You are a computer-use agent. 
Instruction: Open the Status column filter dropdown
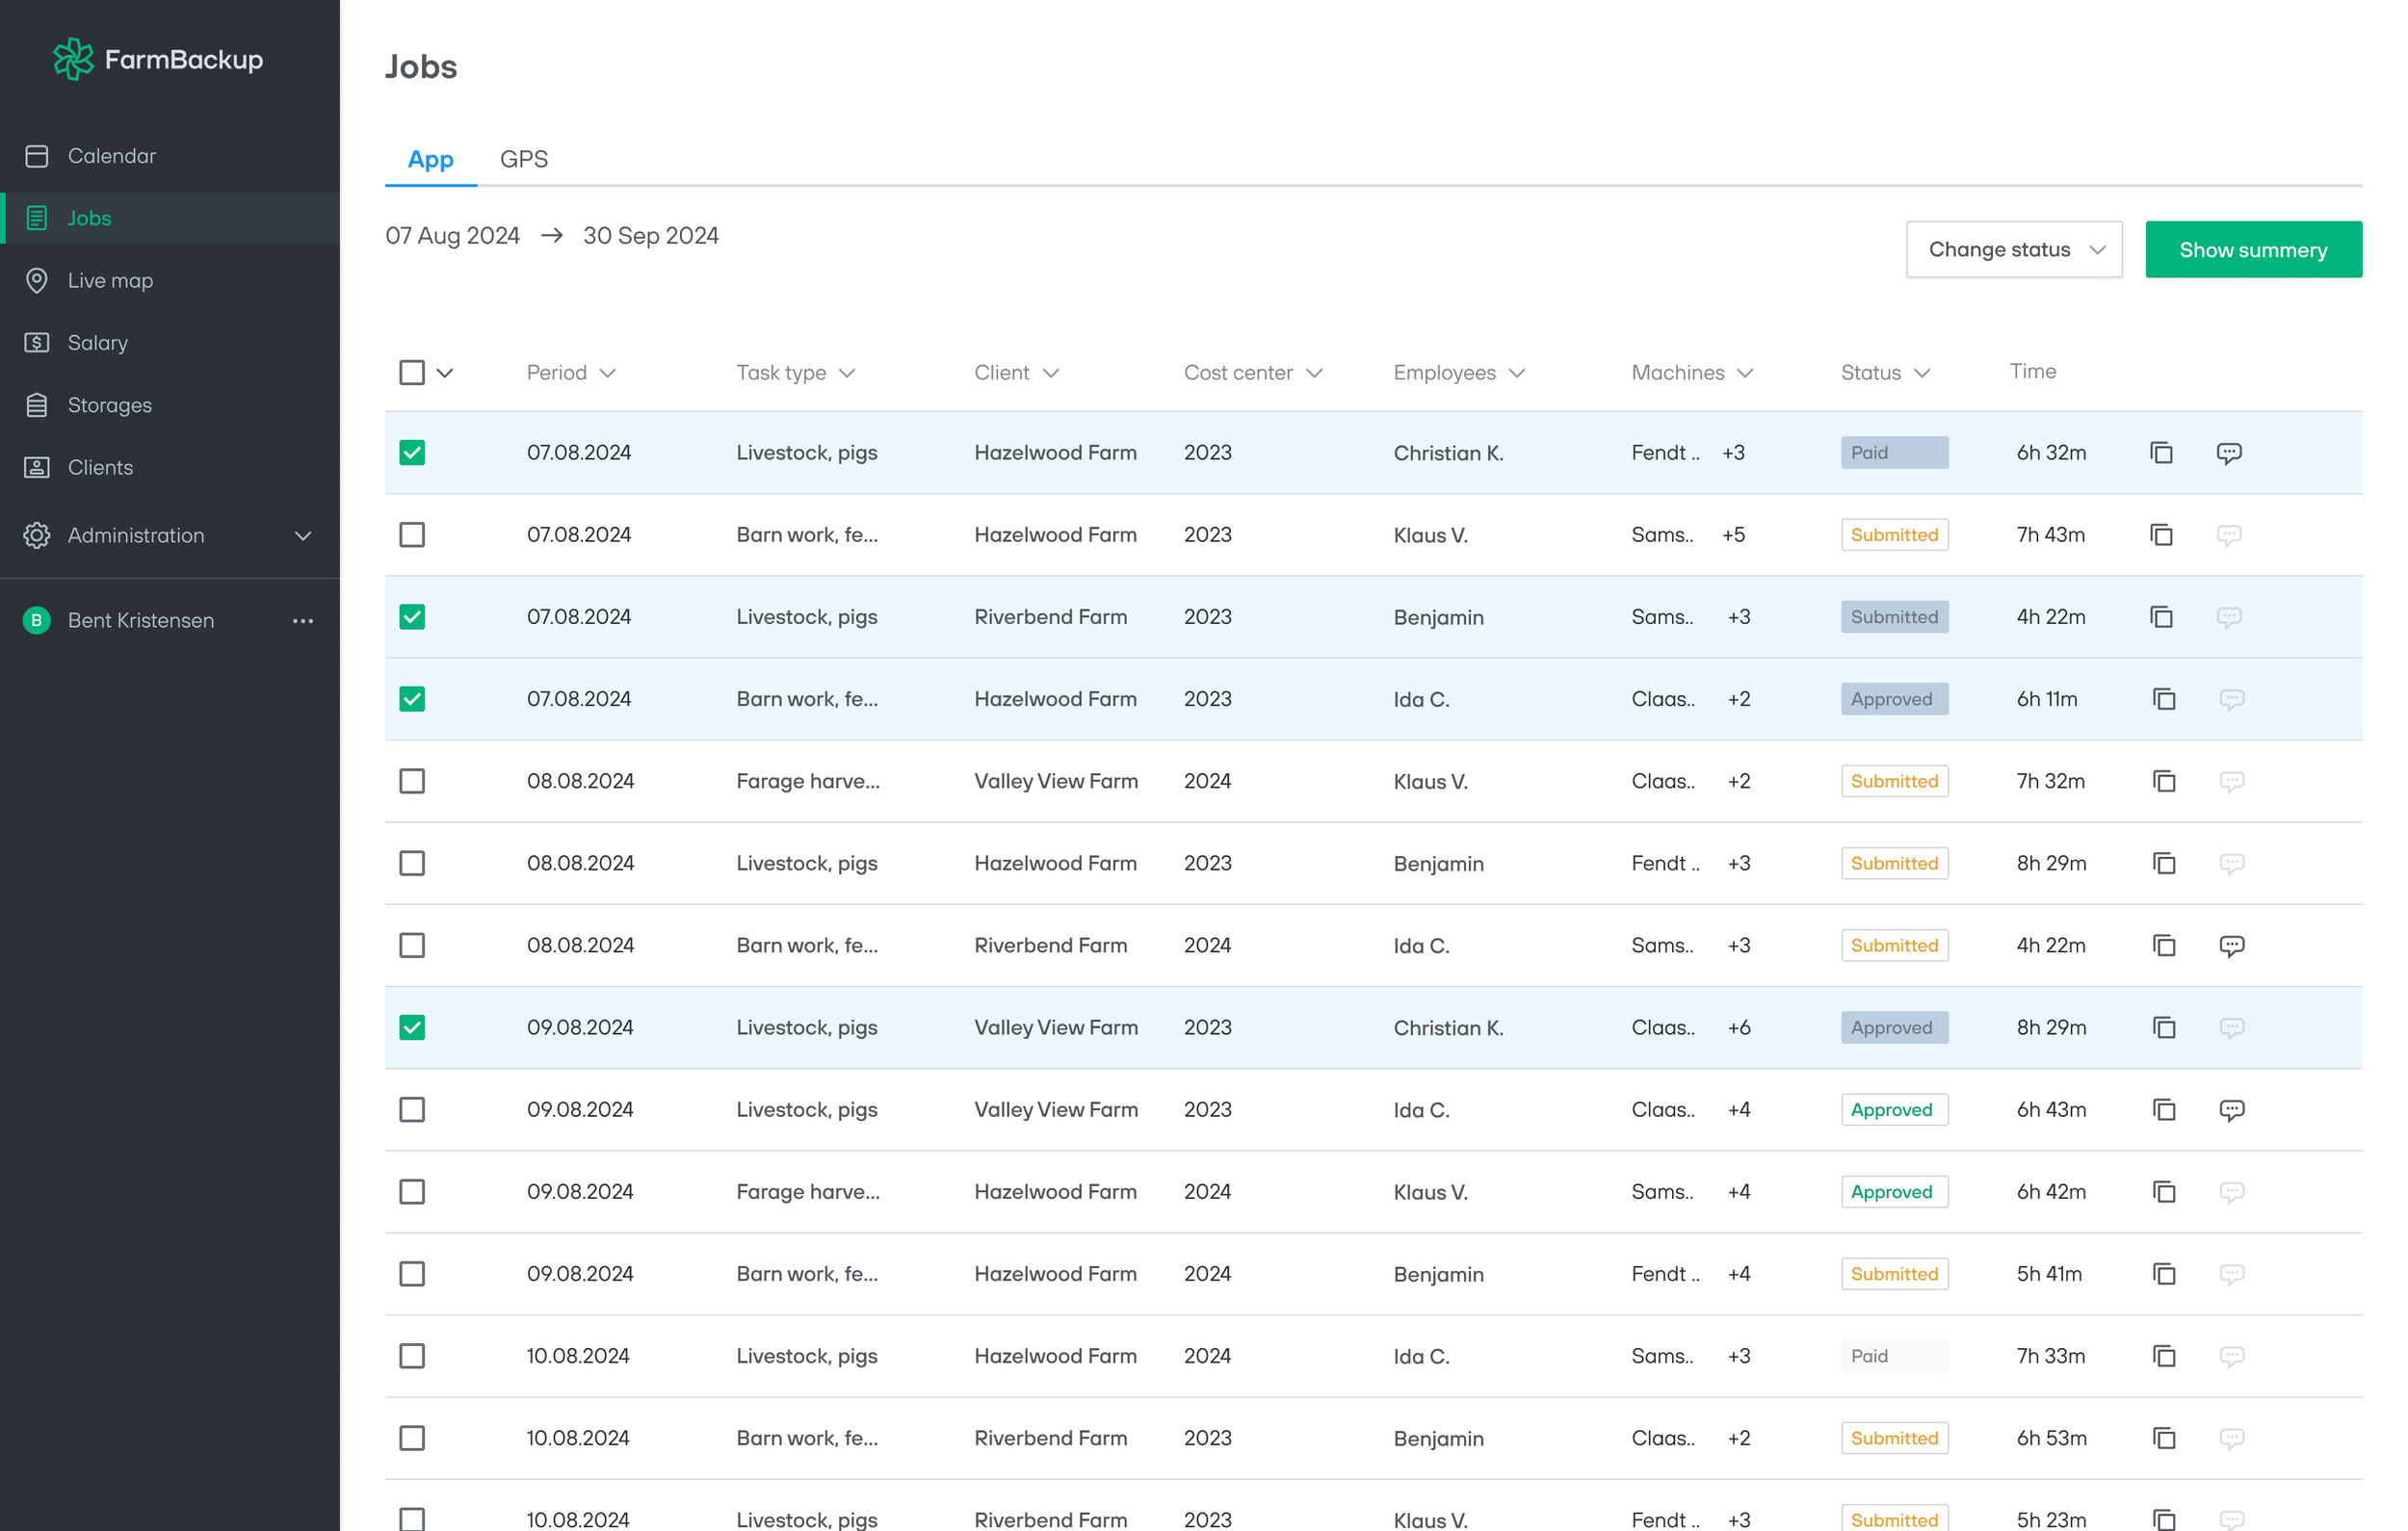click(1921, 373)
